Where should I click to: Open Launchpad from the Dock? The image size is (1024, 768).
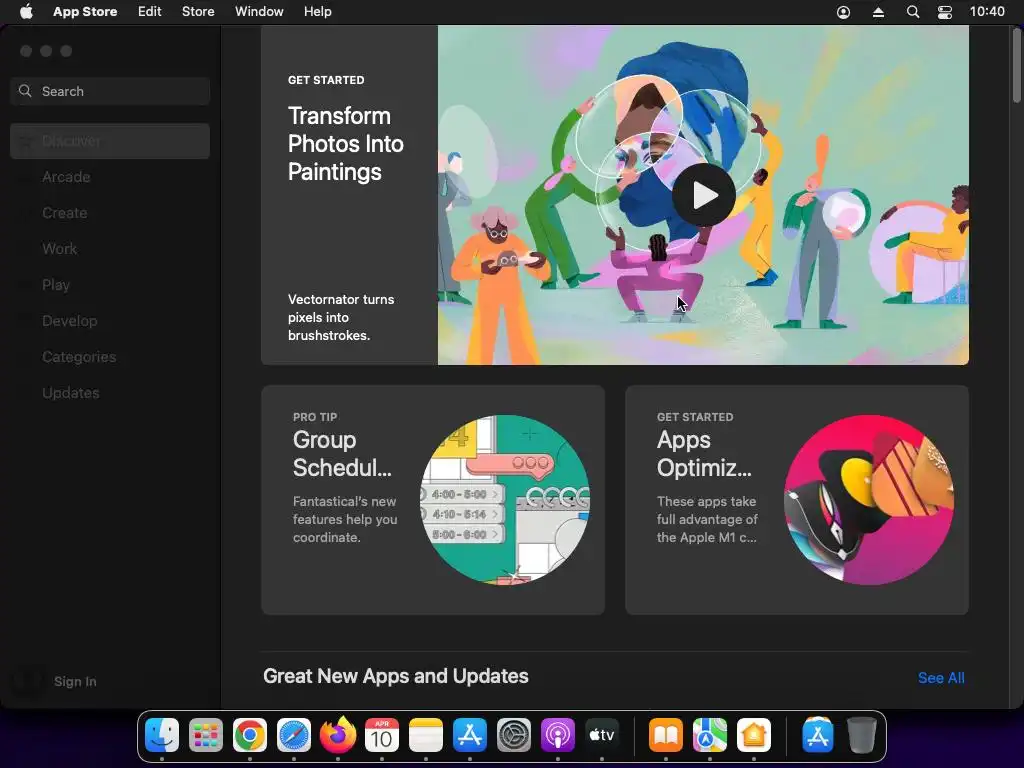pos(206,735)
